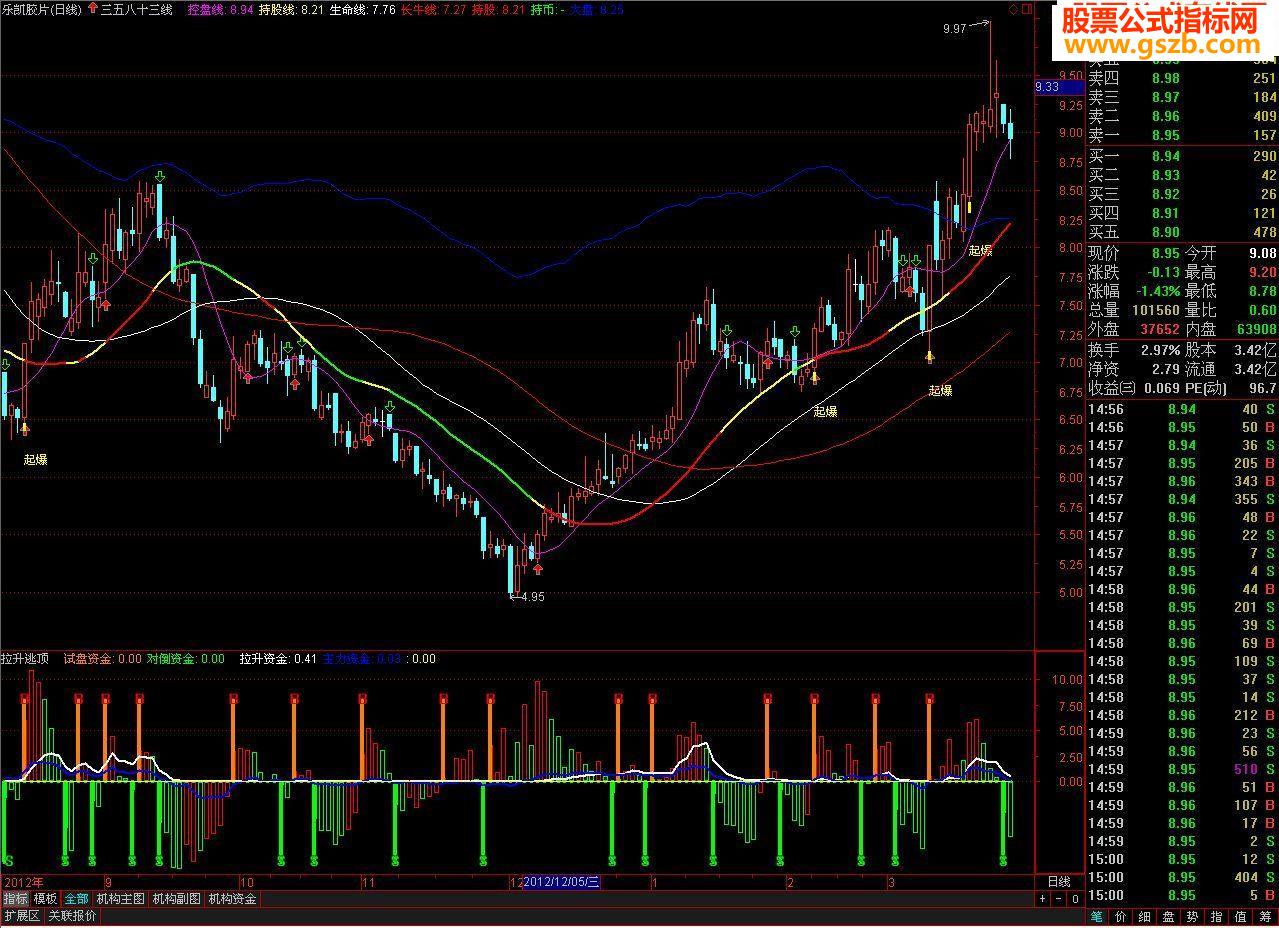Click the 三五八十三线 indicator name
This screenshot has height=928, width=1279.
[x=137, y=9]
